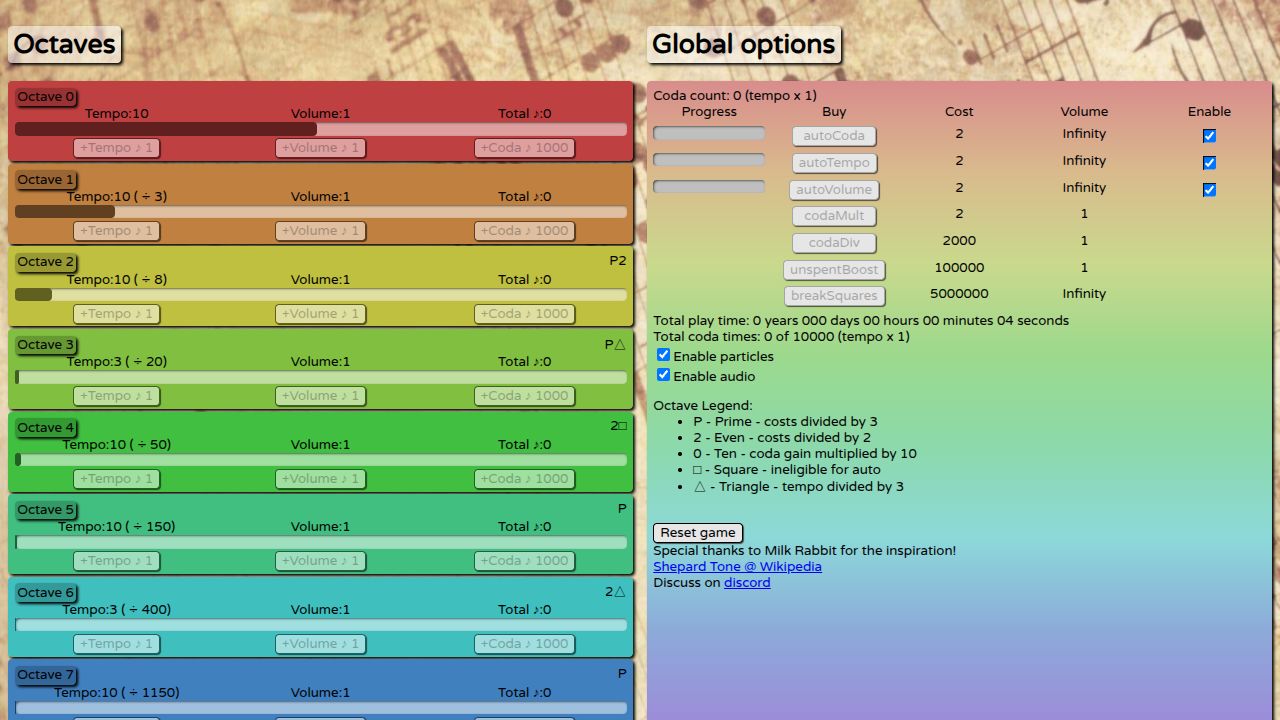Buy +Coda for Octave 0
This screenshot has width=1280, height=720.
(524, 148)
